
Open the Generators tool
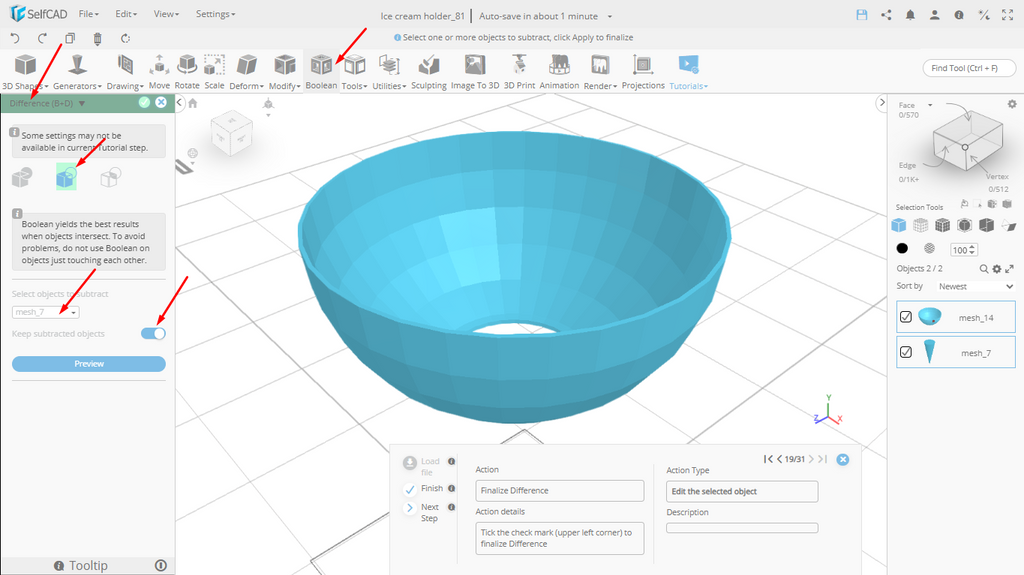pos(77,72)
